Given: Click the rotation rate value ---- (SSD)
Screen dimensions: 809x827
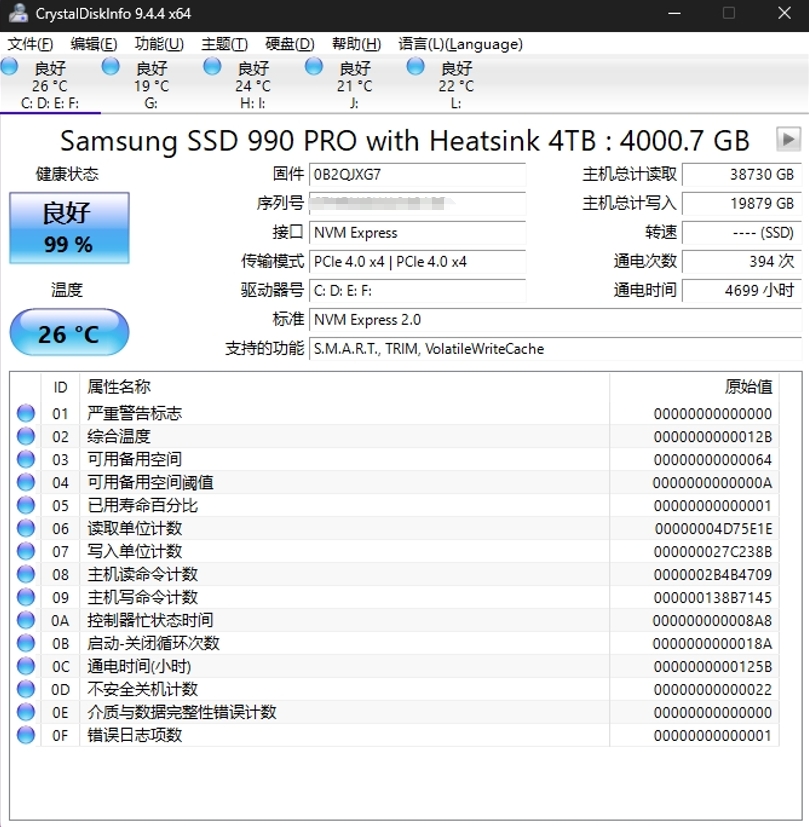Looking at the screenshot, I should (x=741, y=233).
